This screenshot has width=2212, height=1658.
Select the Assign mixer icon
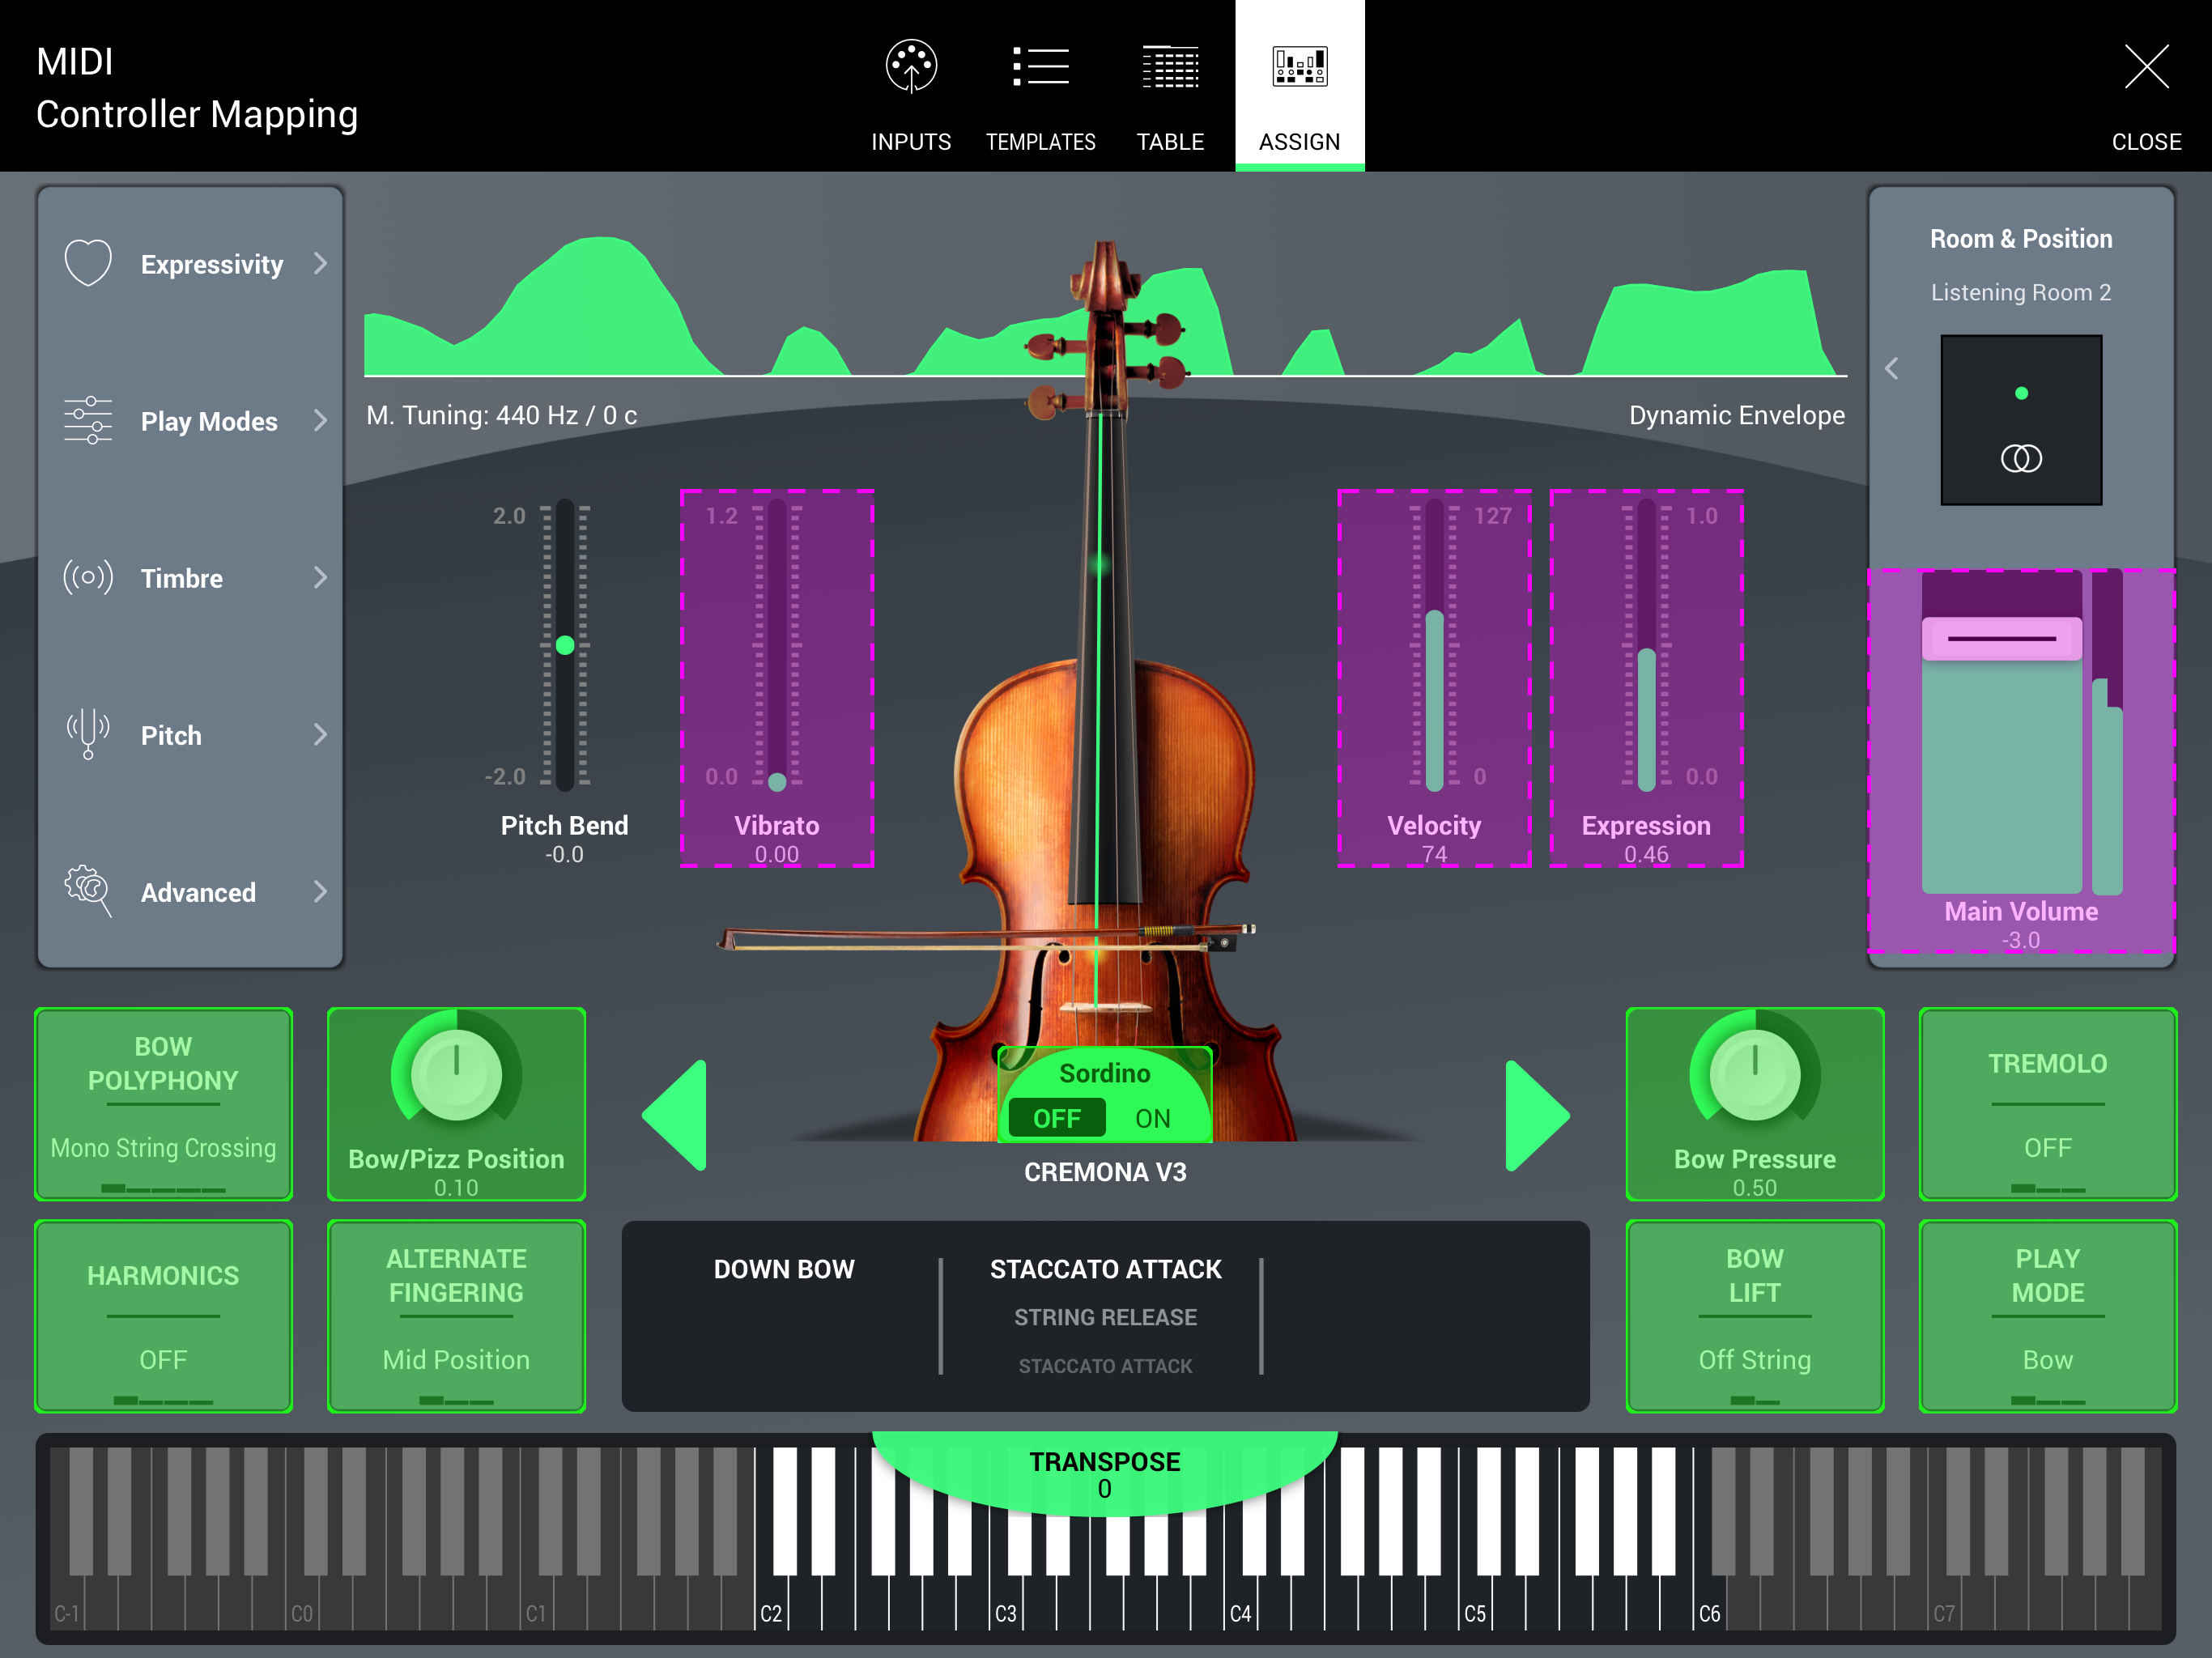tap(1299, 66)
